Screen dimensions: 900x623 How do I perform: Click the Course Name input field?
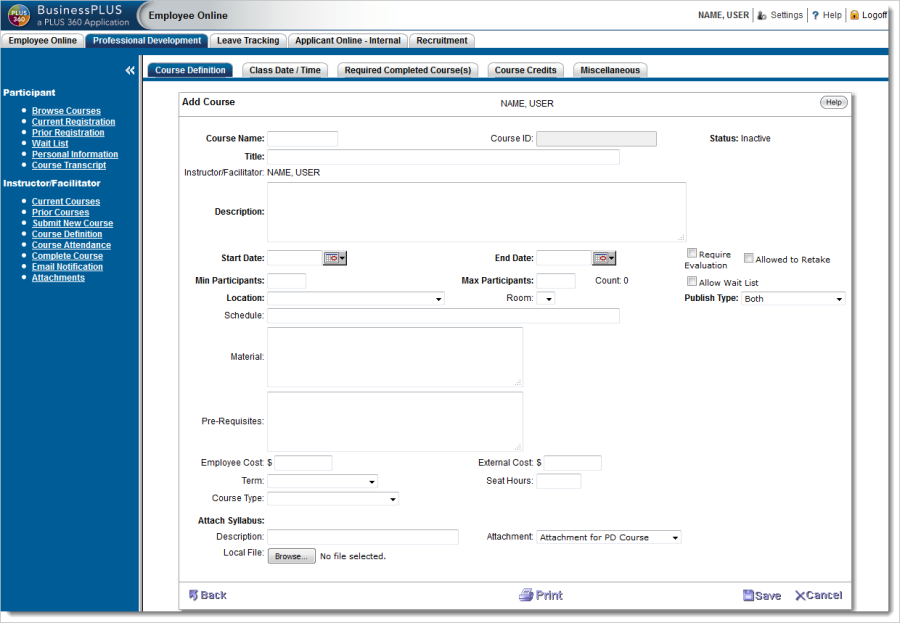pos(302,139)
